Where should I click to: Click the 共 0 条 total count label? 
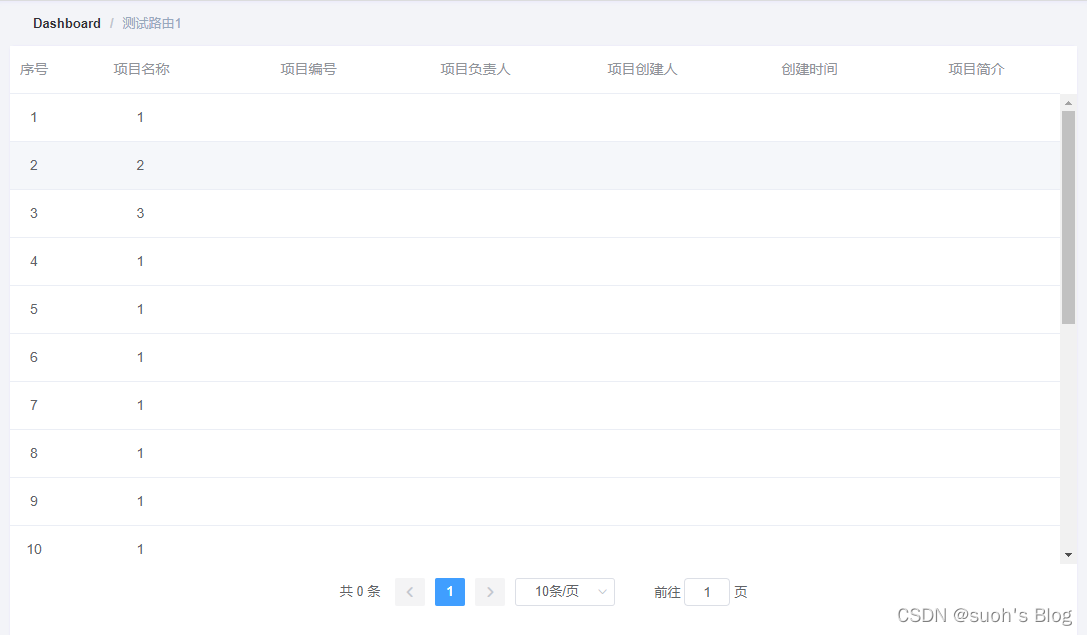[x=360, y=591]
